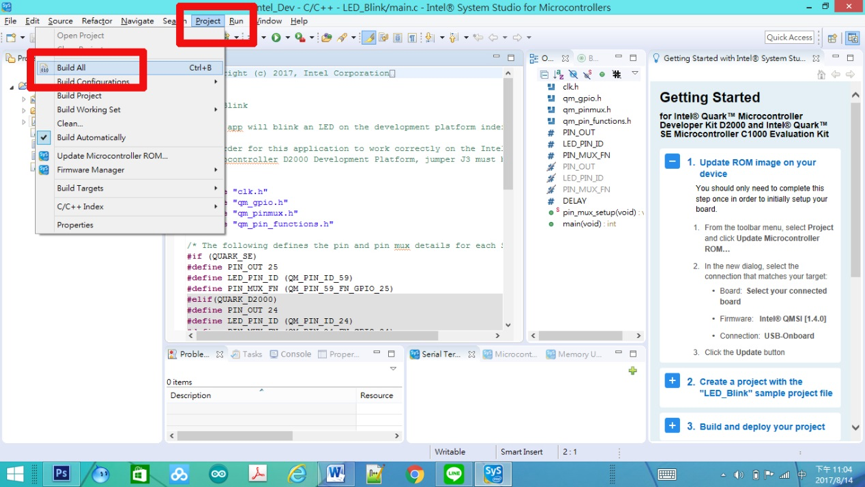The image size is (865, 487).
Task: Click the Description column header
Action: [261, 395]
